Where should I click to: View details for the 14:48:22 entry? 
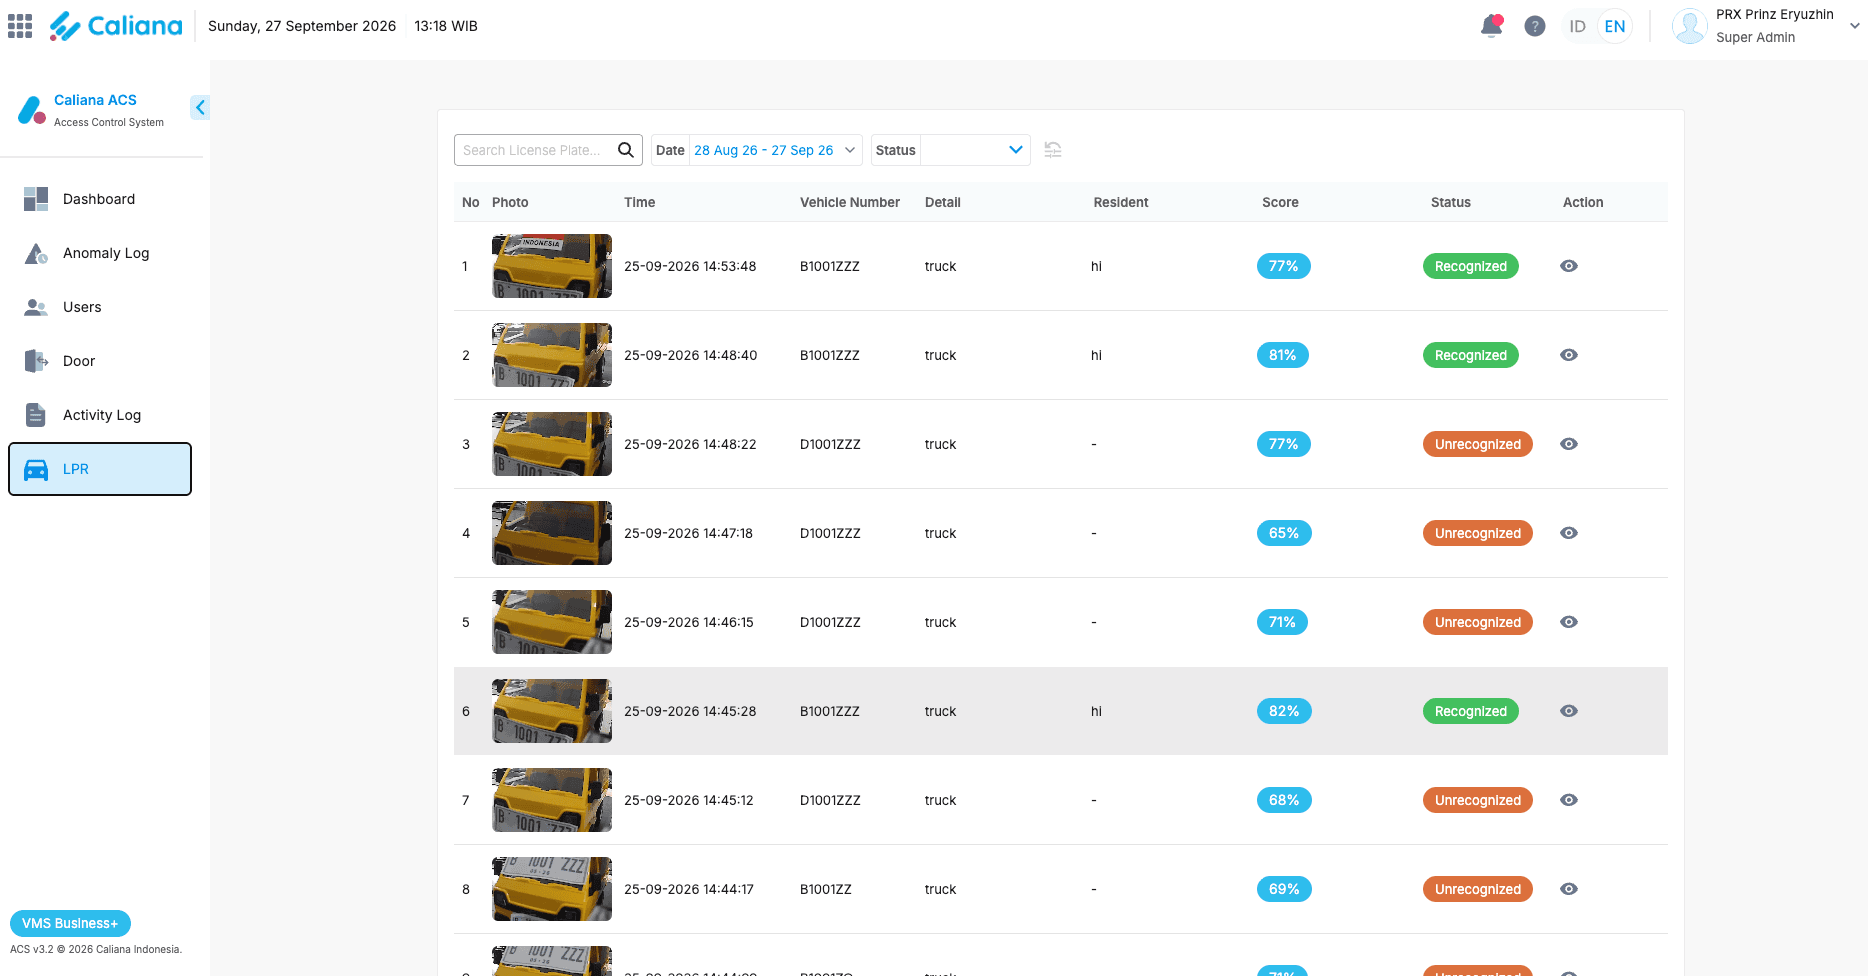pos(1569,444)
